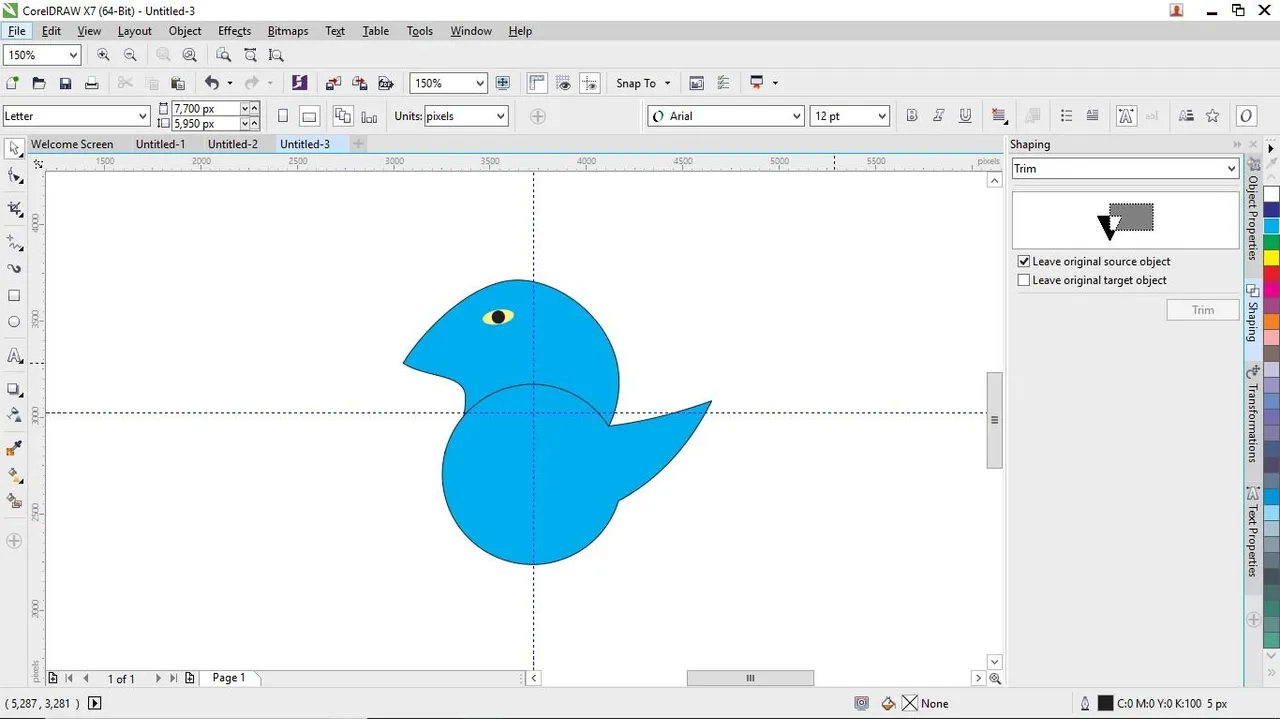Export the drawing
Image resolution: width=1280 pixels, height=719 pixels.
pos(359,83)
